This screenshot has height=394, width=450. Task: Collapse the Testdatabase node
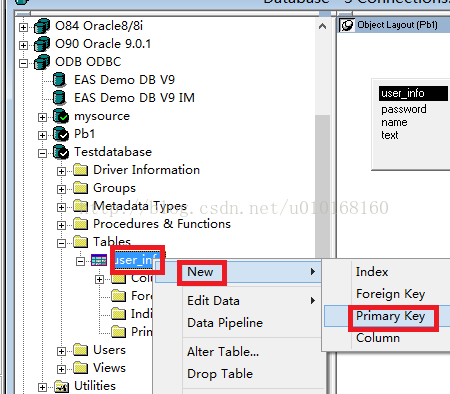pyautogui.click(x=42, y=153)
